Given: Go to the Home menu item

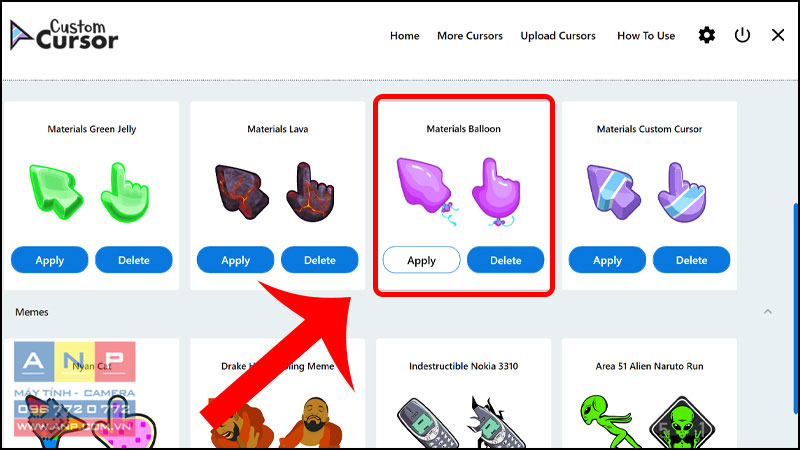Looking at the screenshot, I should pyautogui.click(x=405, y=36).
